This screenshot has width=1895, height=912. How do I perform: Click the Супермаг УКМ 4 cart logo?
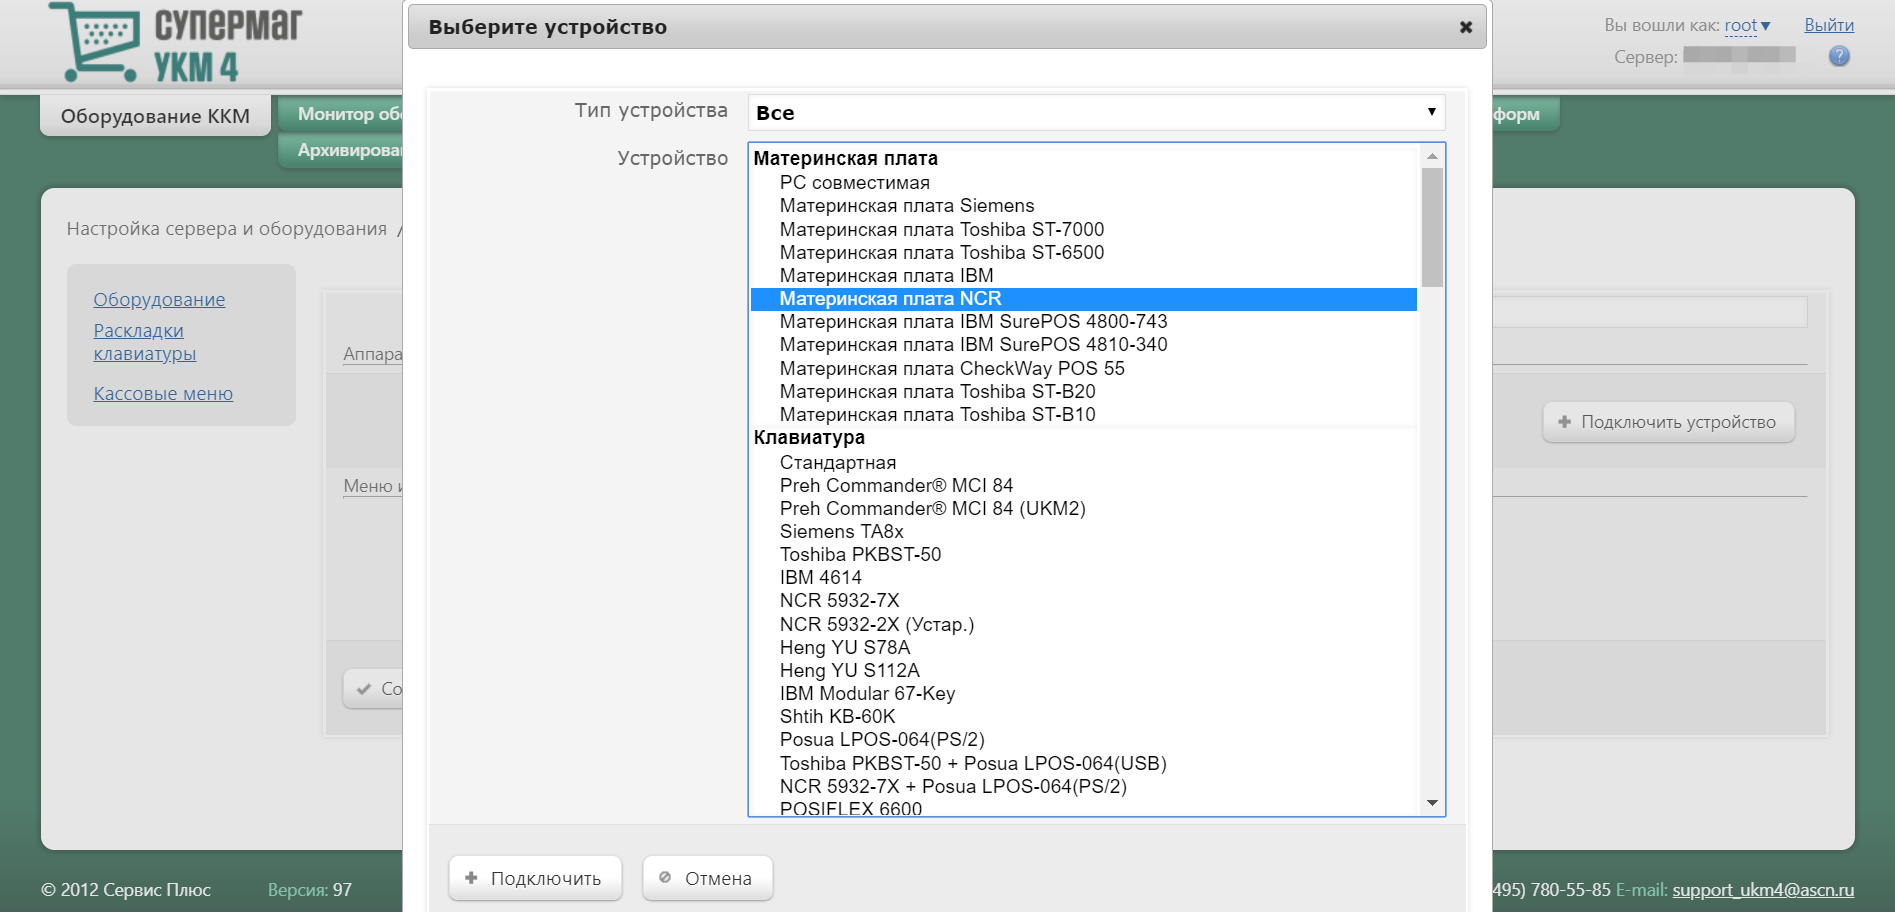pos(176,41)
